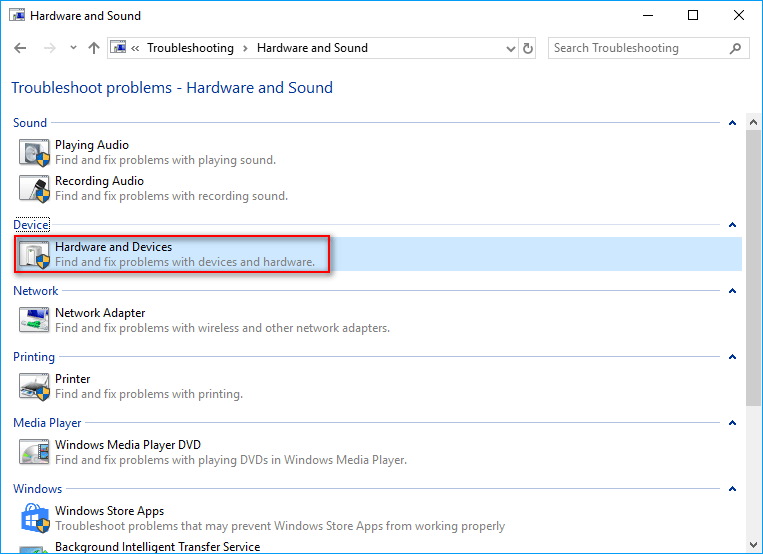Image resolution: width=763 pixels, height=554 pixels.
Task: Click the Windows Store Apps icon
Action: 34,518
